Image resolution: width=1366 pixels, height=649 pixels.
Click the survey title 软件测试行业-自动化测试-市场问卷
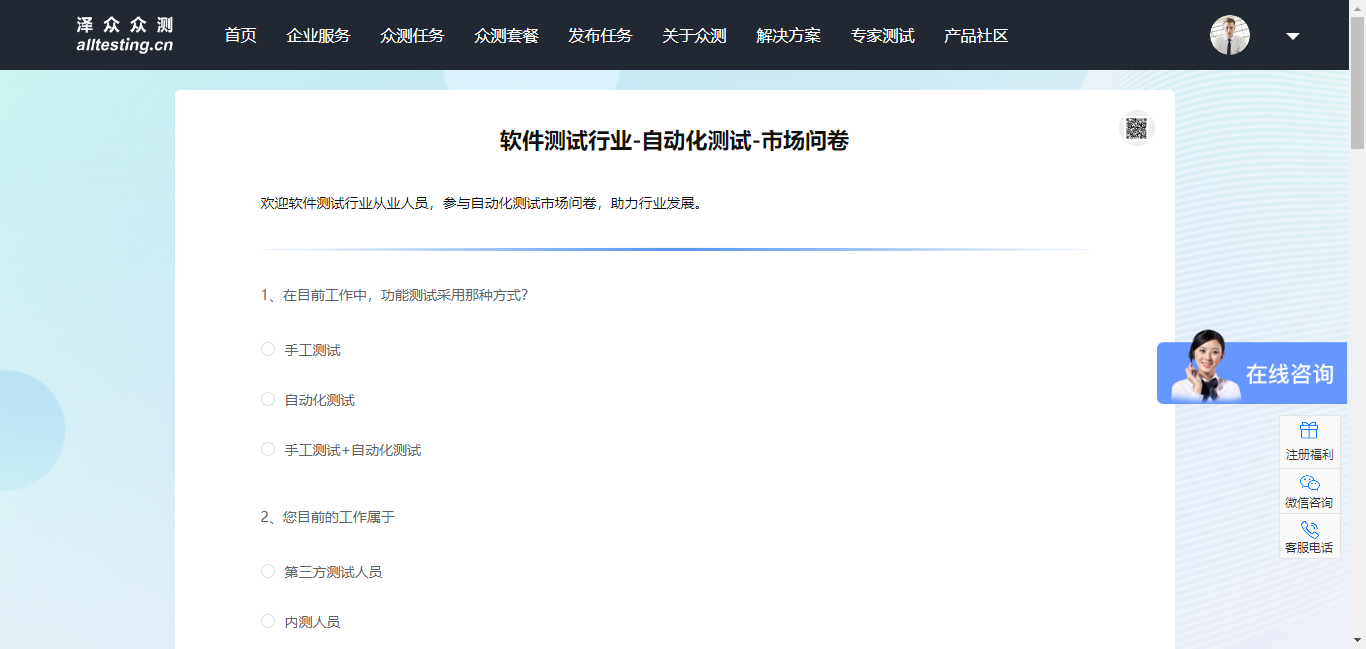click(674, 141)
